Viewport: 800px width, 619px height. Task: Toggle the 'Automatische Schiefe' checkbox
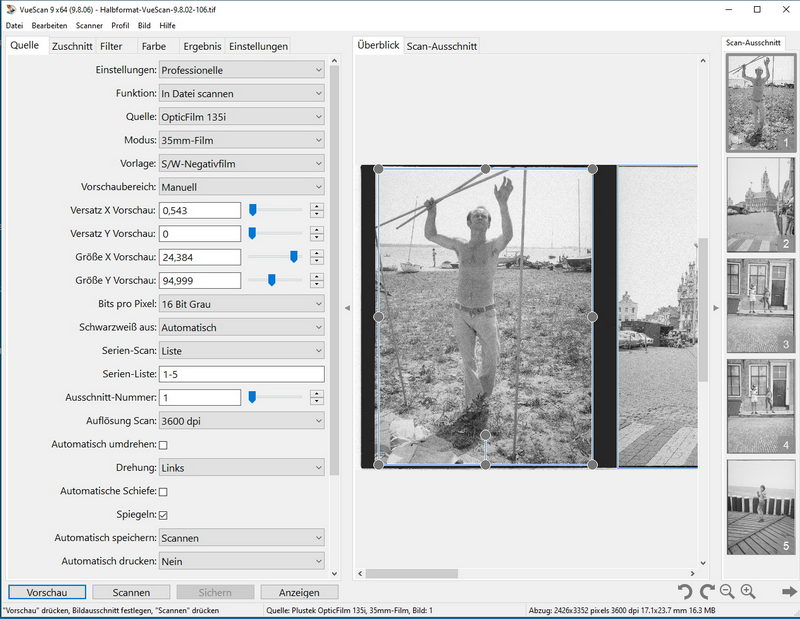click(163, 491)
